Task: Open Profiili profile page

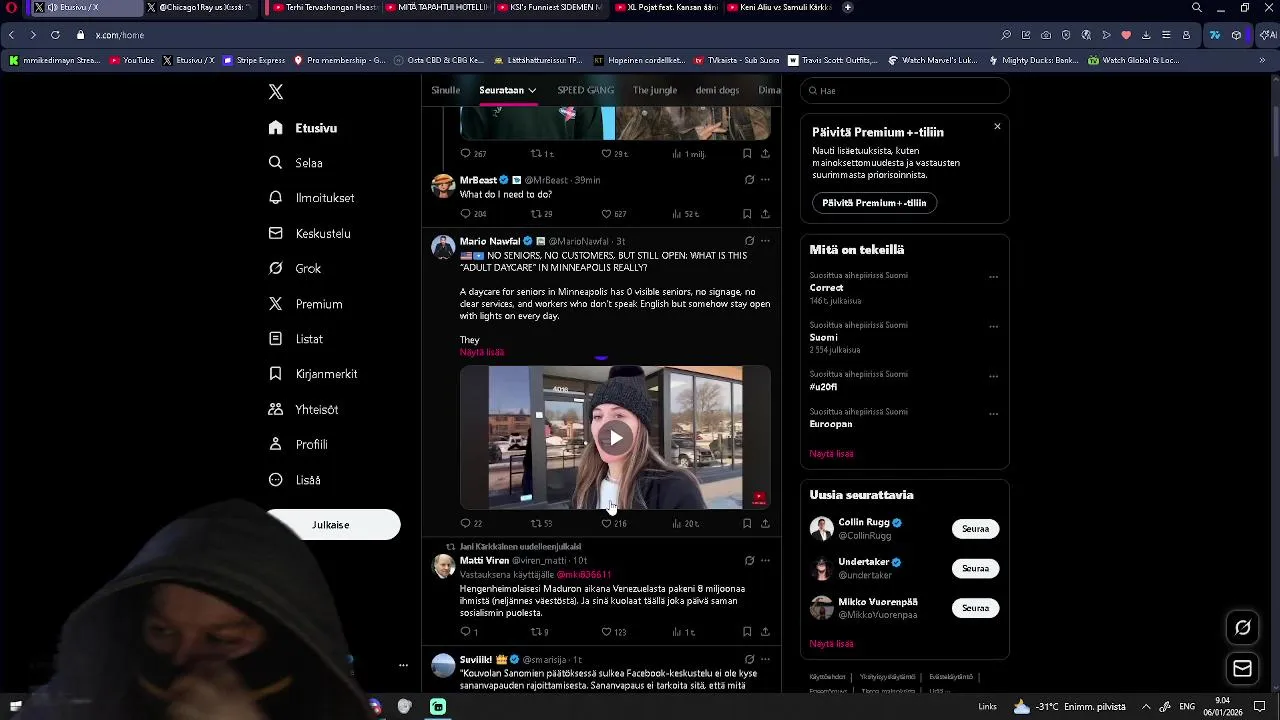Action: [x=298, y=444]
